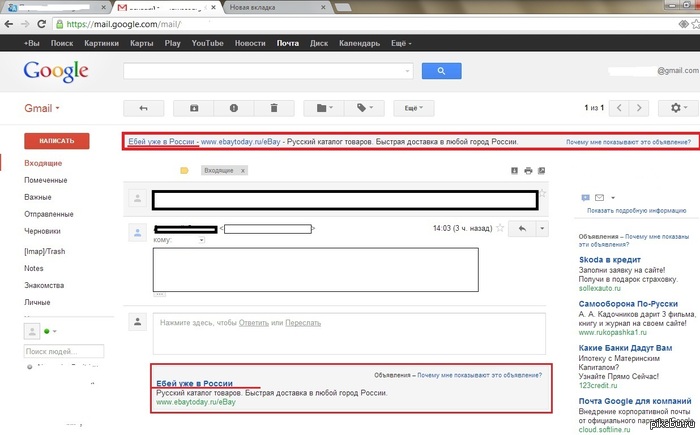Viewport: 700px width, 435px height.
Task: Click the collapse all icon above message
Action: click(x=514, y=171)
